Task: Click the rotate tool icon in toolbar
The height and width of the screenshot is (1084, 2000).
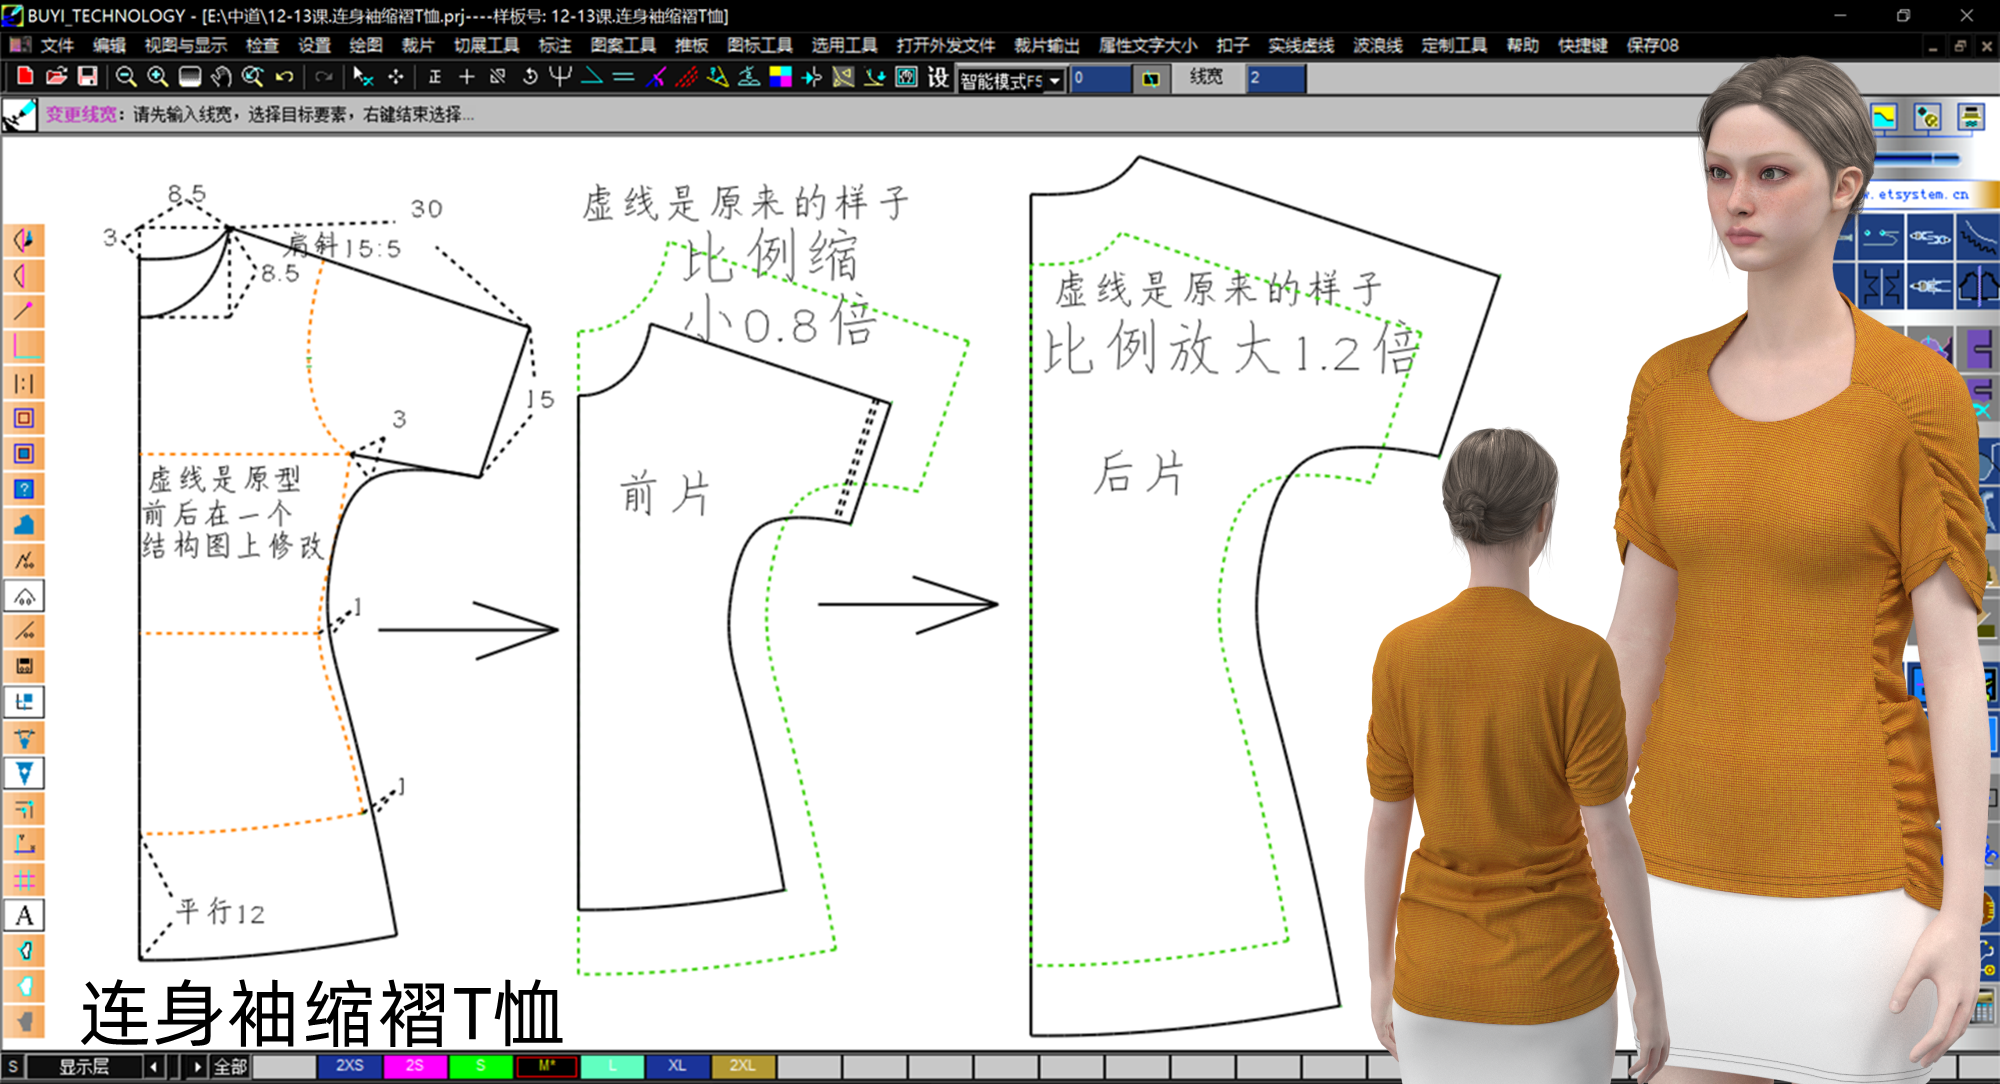Action: click(530, 77)
